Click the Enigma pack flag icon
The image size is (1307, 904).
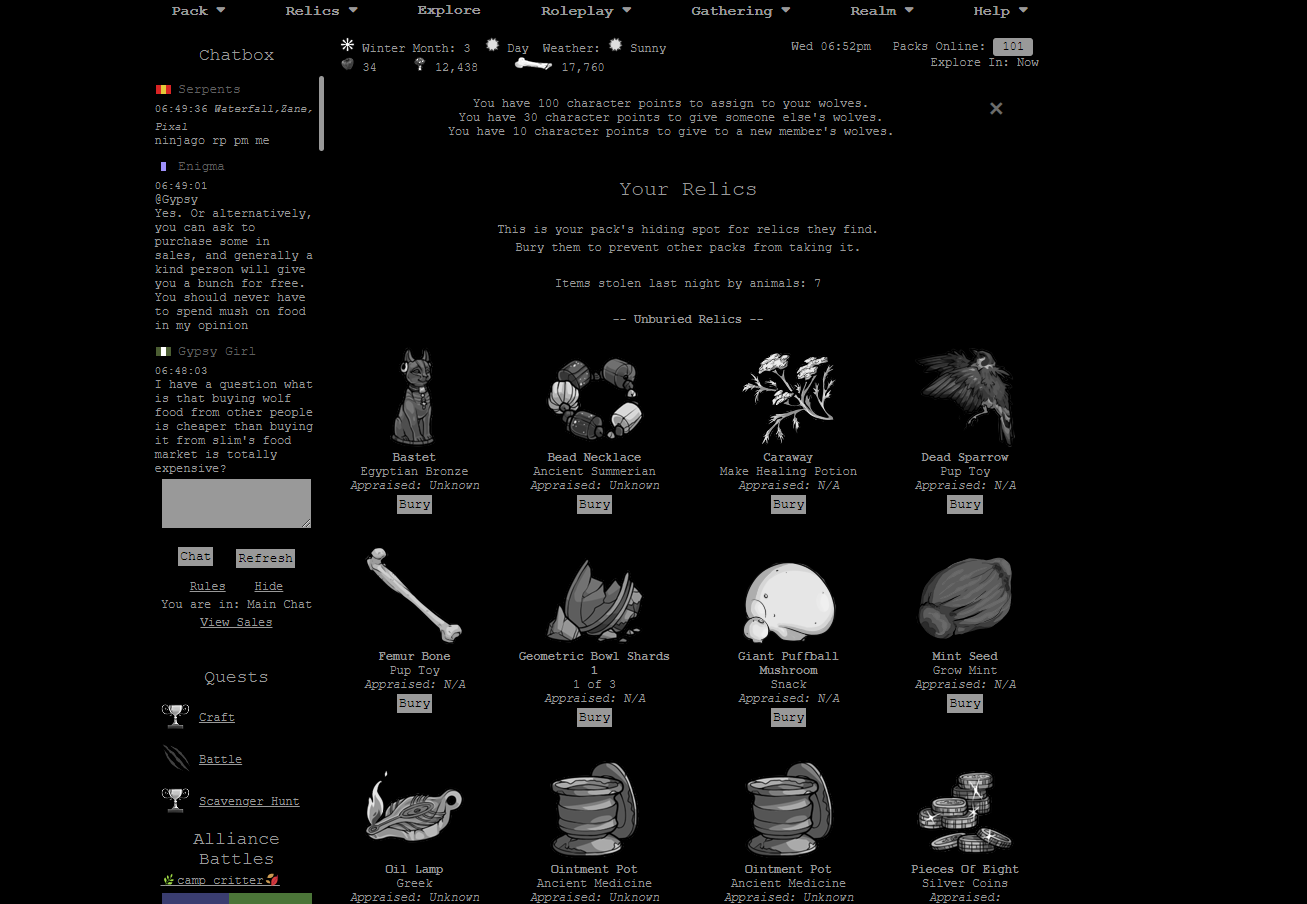tap(163, 166)
